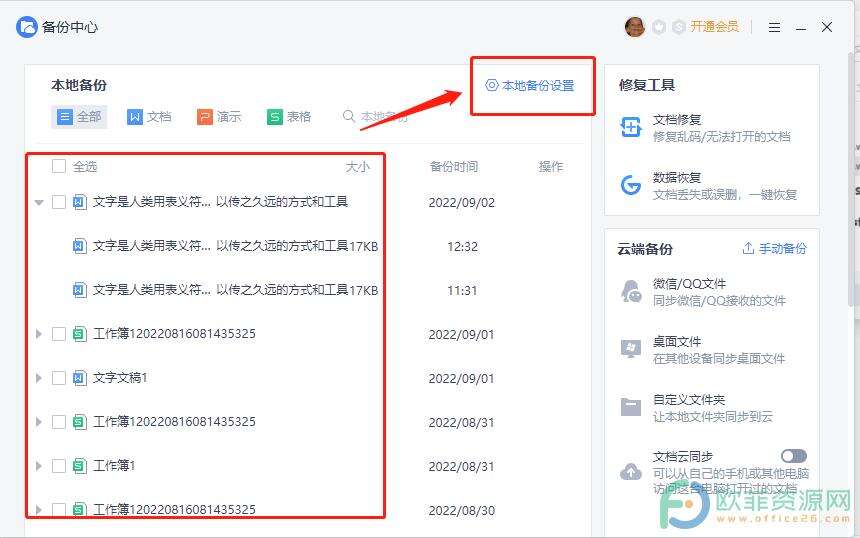Open the hamburger menu icon in title bar
The image size is (860, 538).
pyautogui.click(x=774, y=27)
